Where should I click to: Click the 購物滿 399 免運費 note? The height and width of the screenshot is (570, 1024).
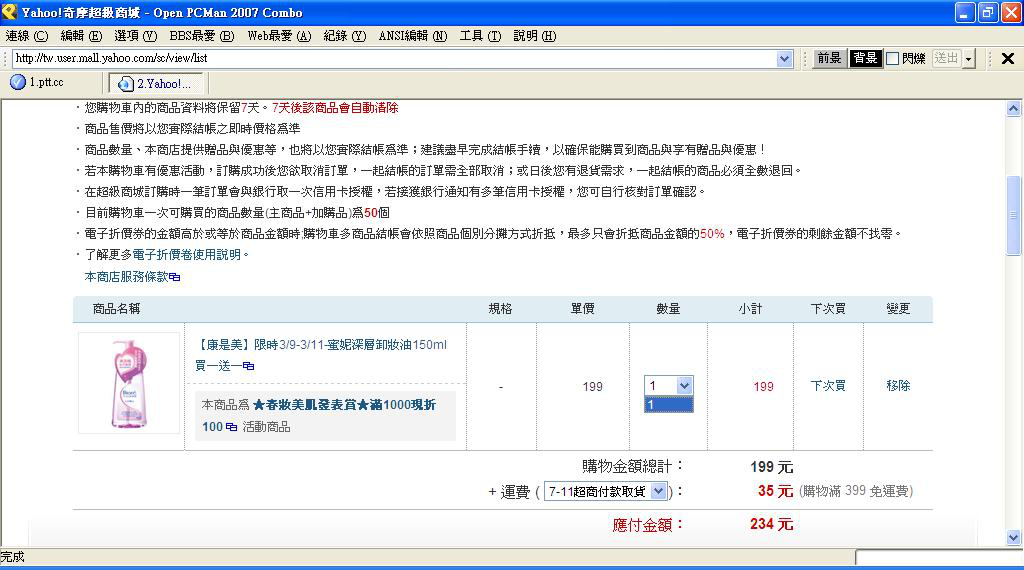coord(856,491)
